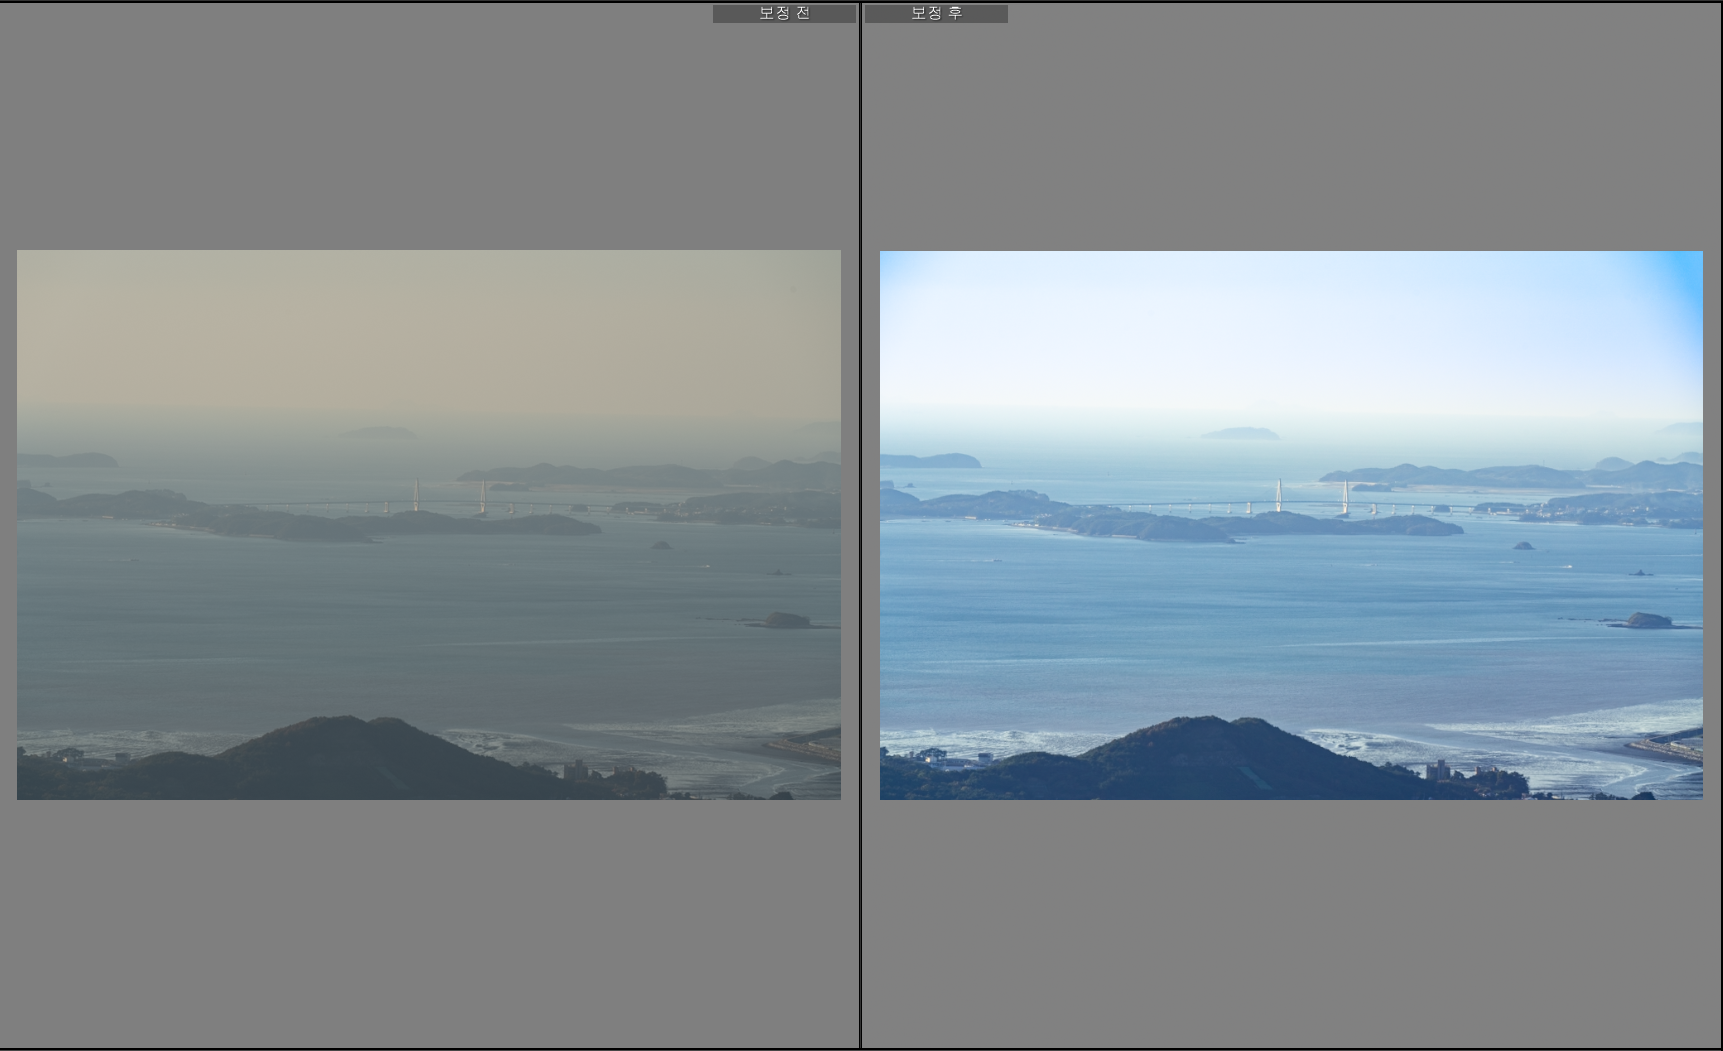
Task: Click the '보정 전' before label
Action: tap(784, 14)
